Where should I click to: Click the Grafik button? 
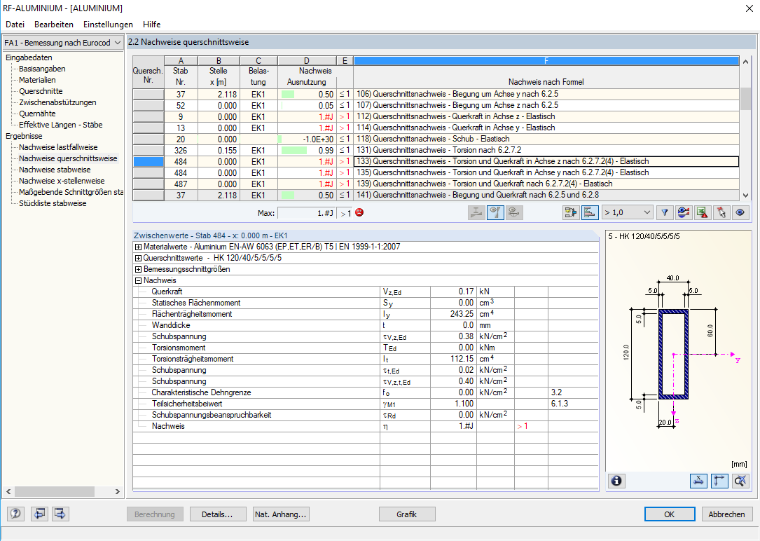(x=407, y=514)
